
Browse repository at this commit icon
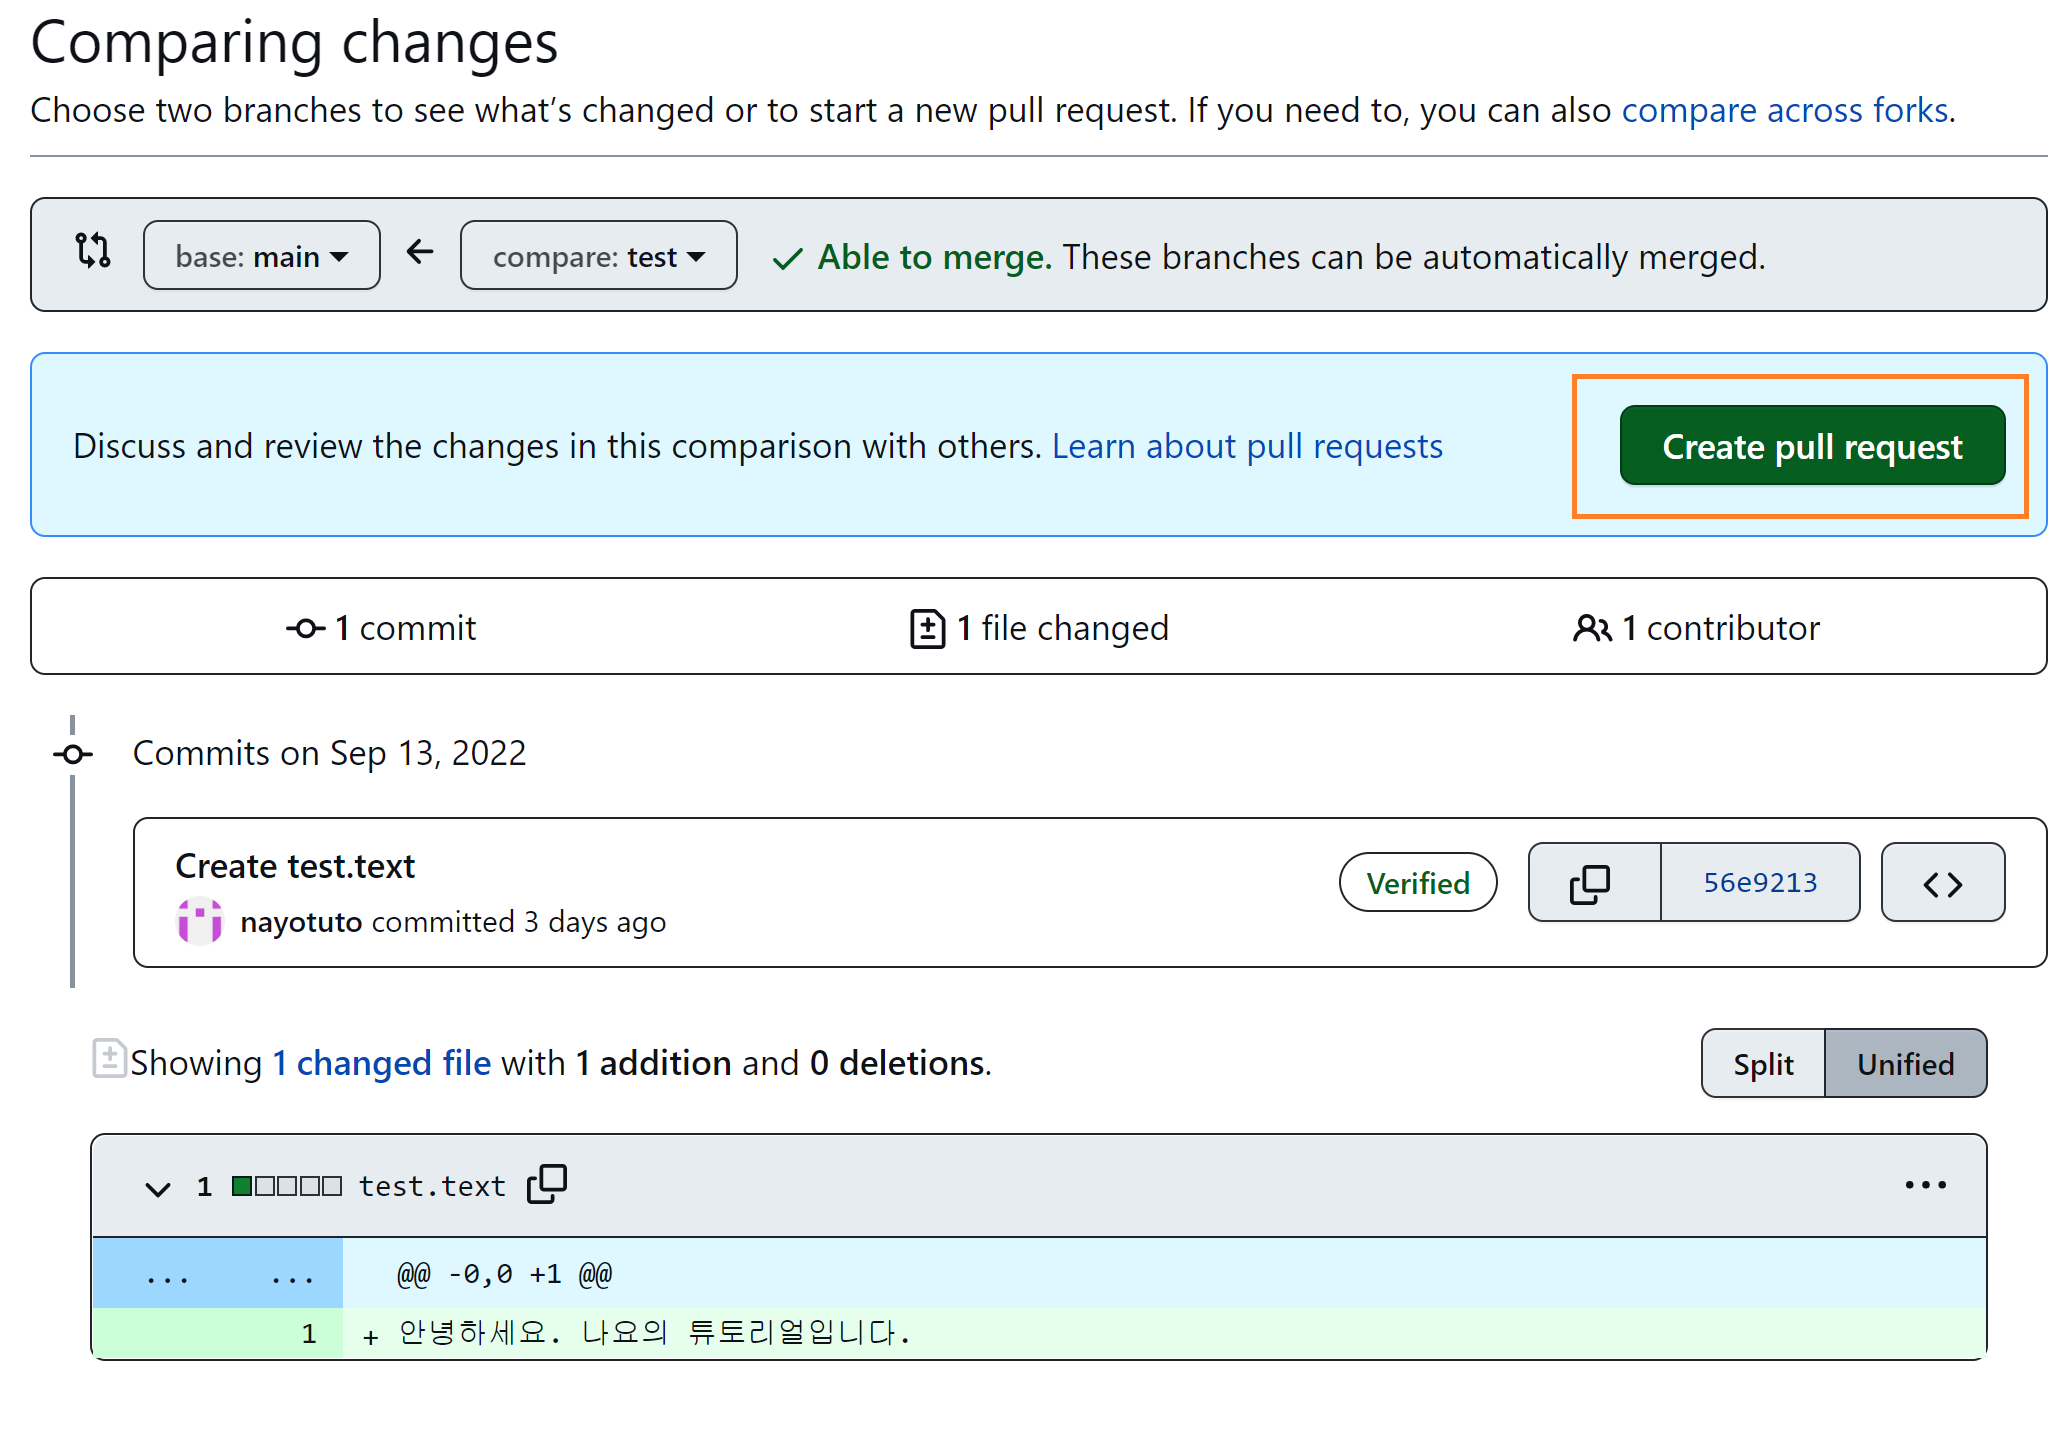(1942, 884)
